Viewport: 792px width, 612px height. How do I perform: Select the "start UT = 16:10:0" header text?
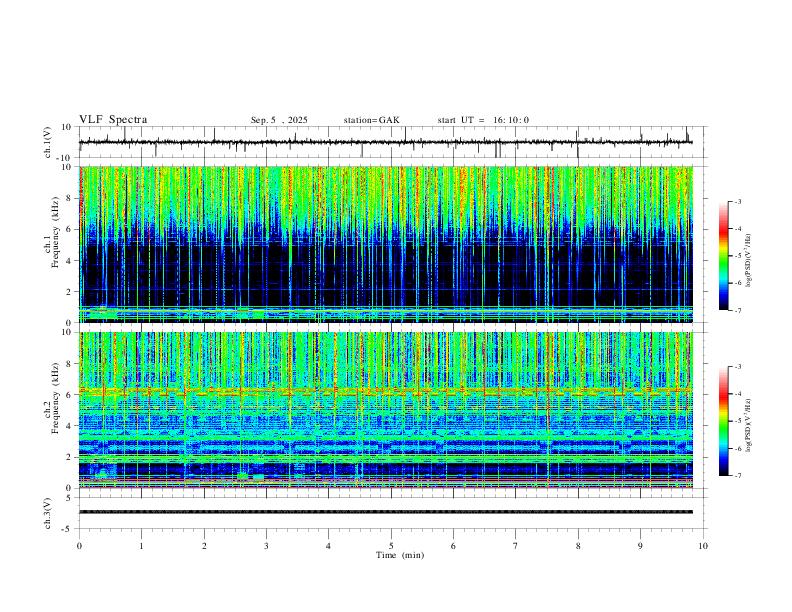483,120
